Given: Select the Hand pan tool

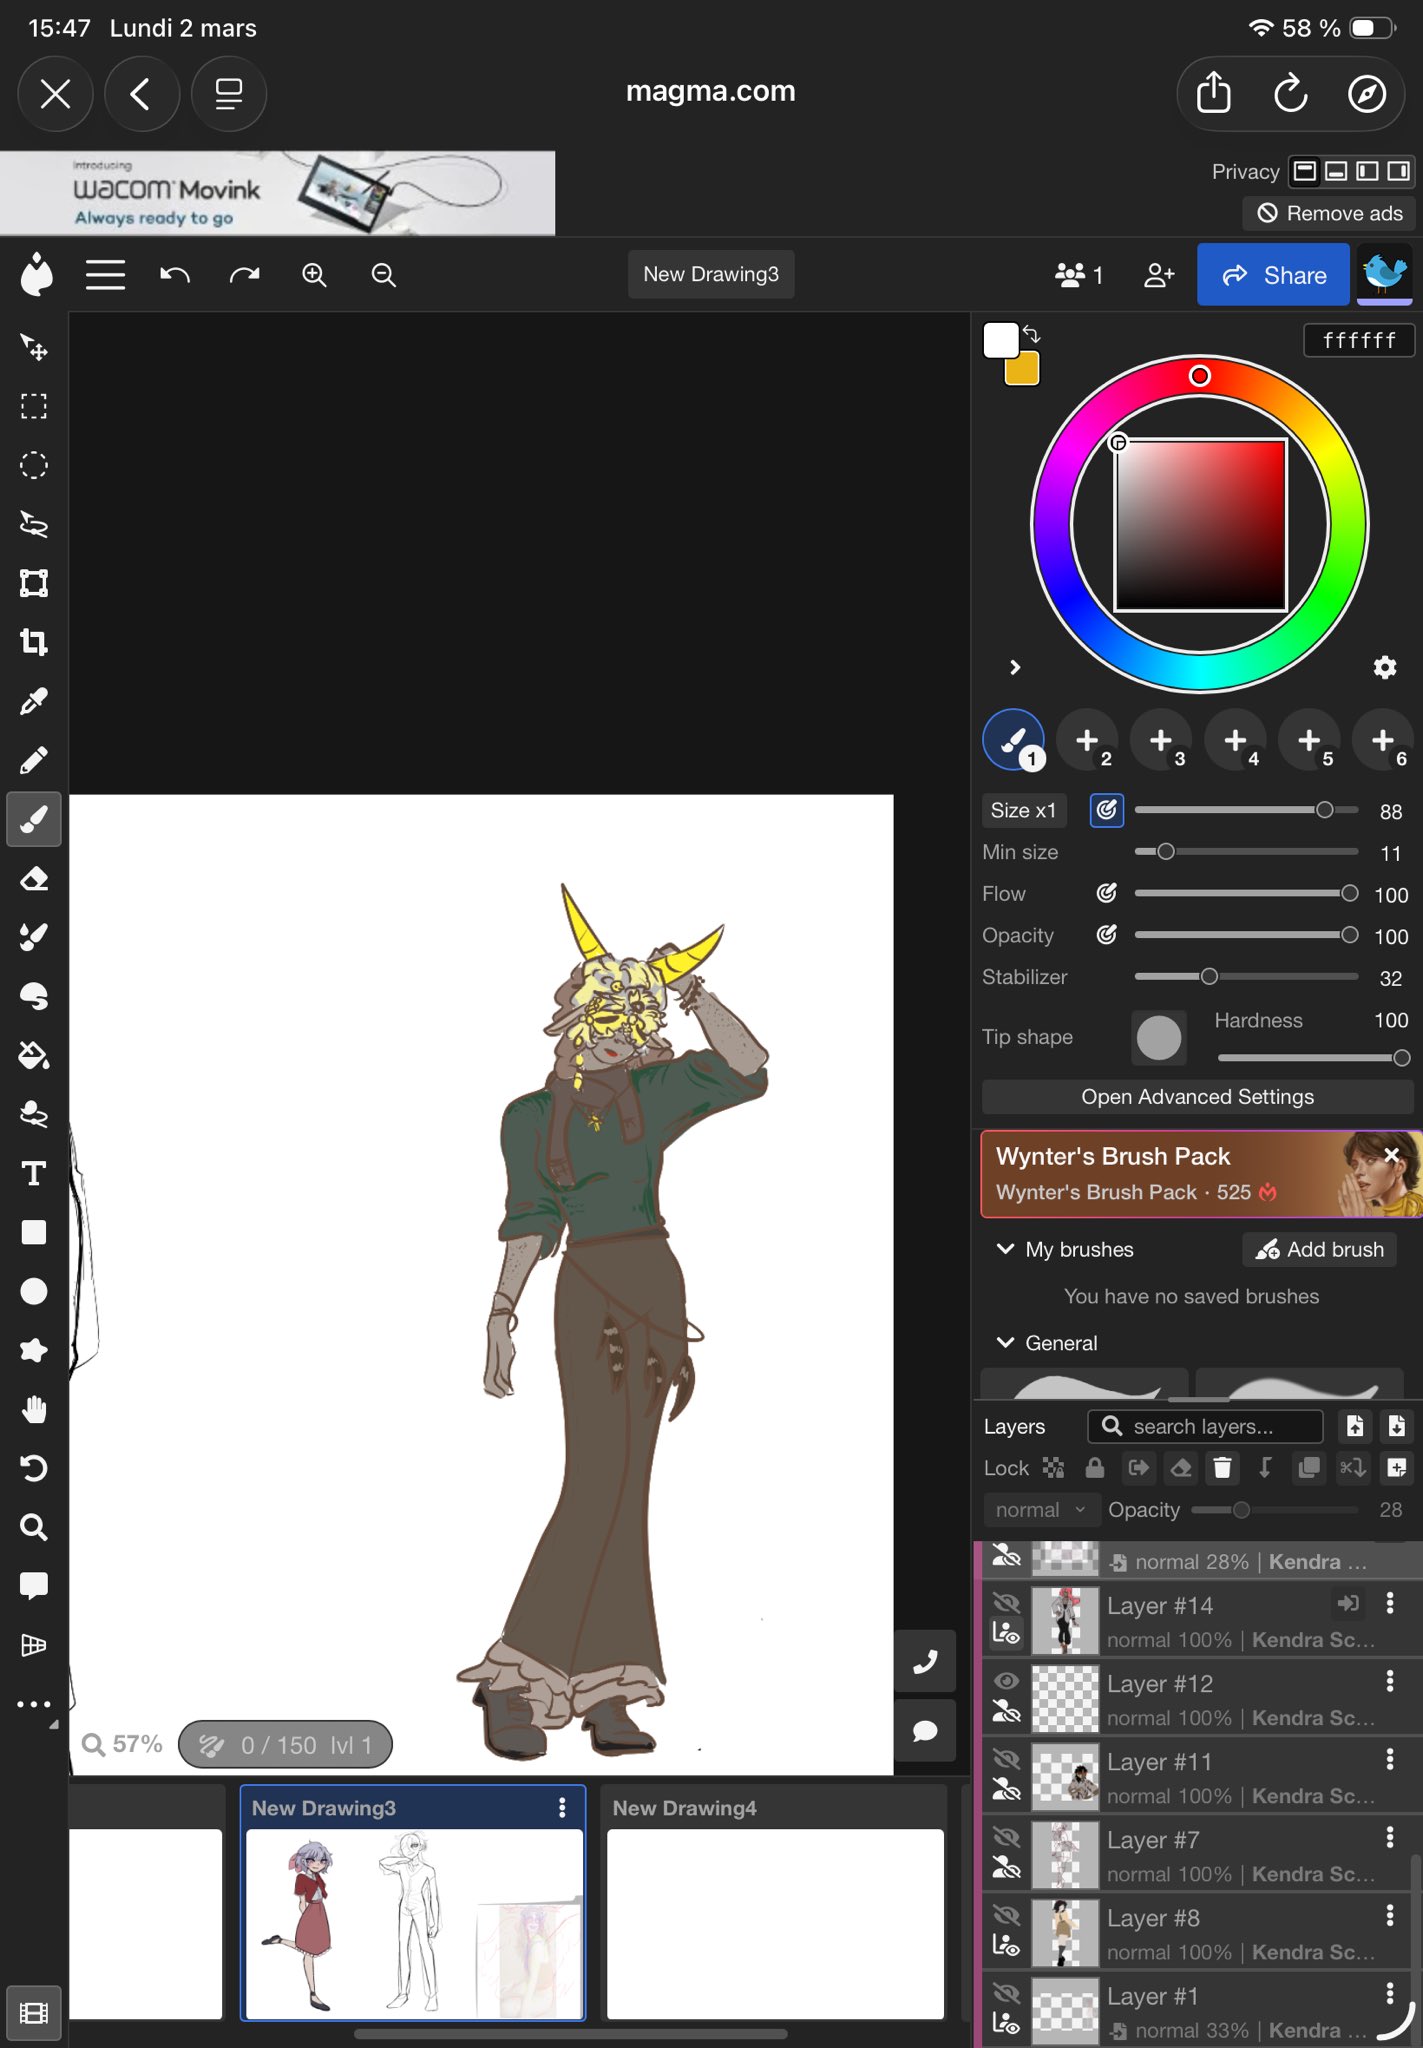Looking at the screenshot, I should pyautogui.click(x=34, y=1409).
